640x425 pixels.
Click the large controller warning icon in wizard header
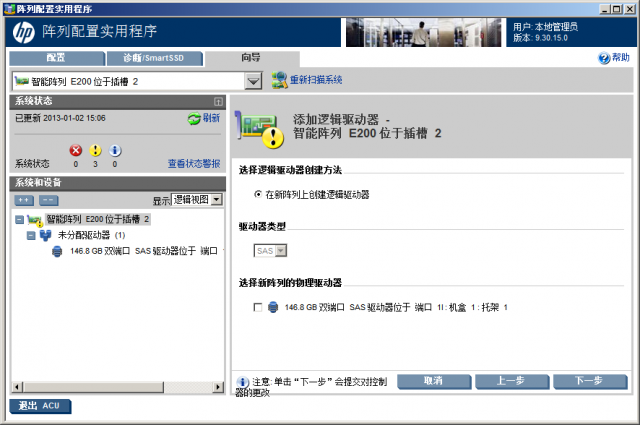pyautogui.click(x=260, y=130)
